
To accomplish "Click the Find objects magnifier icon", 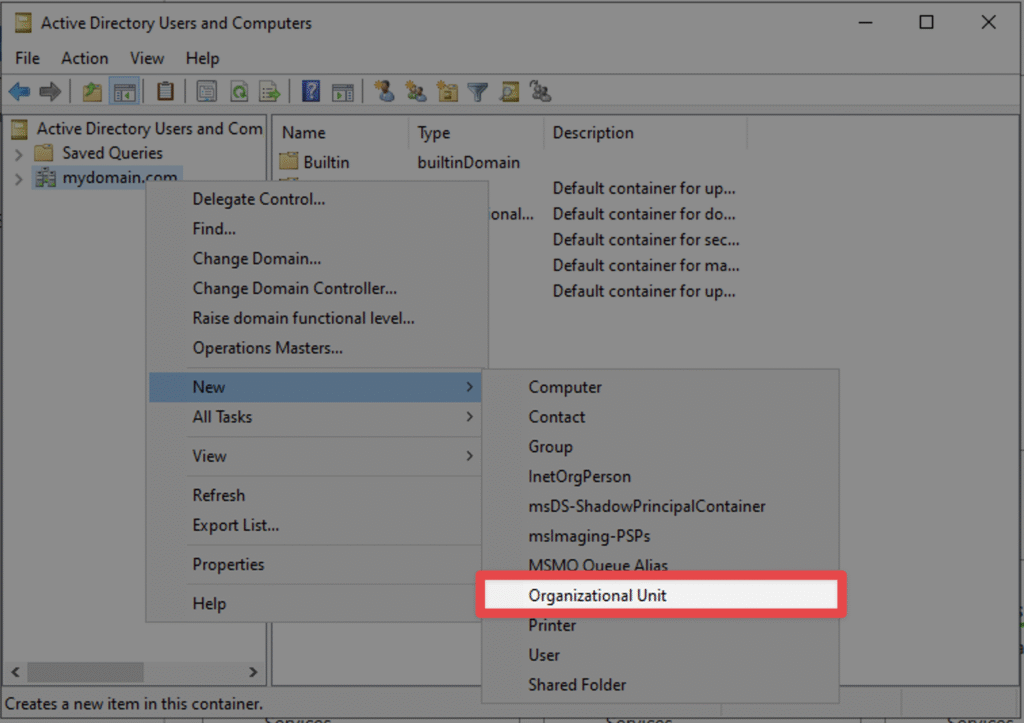I will [509, 91].
